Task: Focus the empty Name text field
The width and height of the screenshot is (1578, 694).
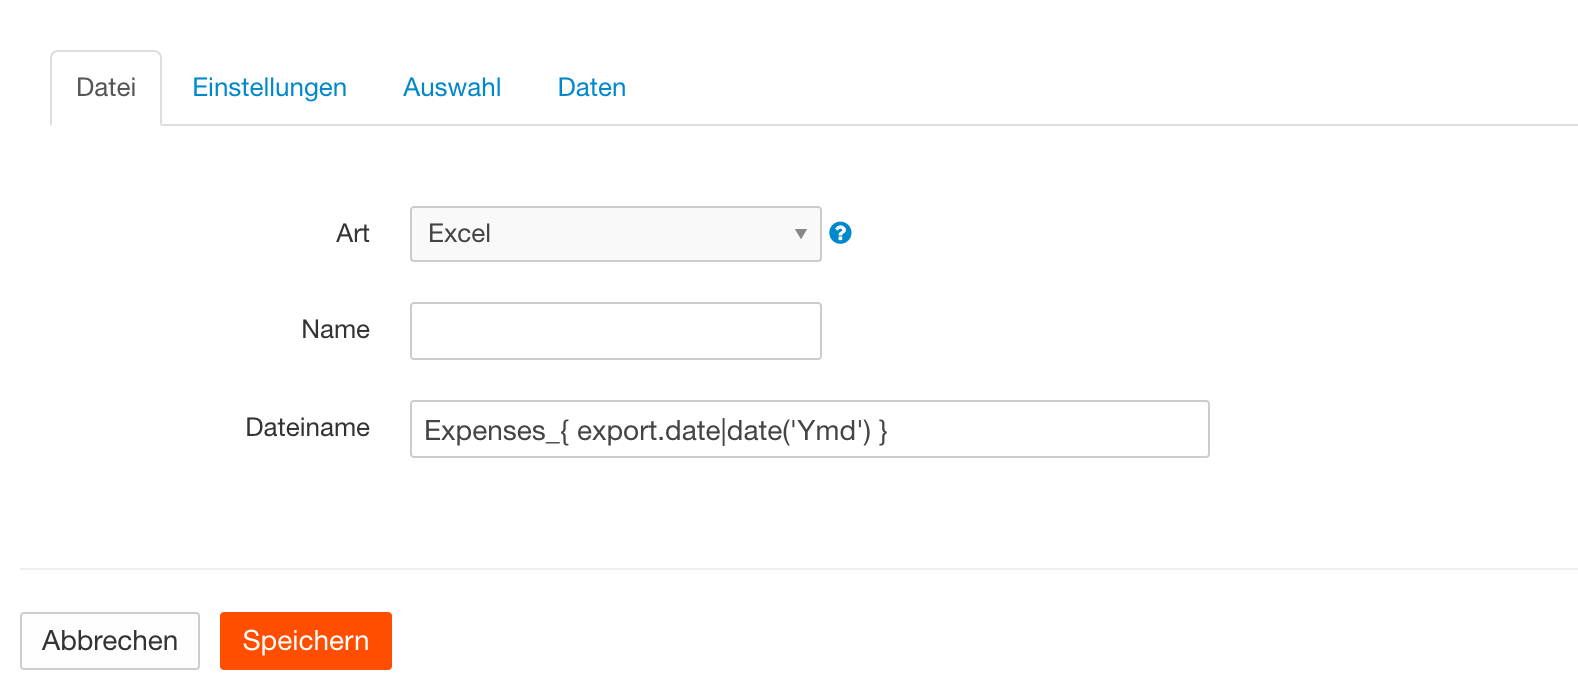Action: tap(615, 331)
